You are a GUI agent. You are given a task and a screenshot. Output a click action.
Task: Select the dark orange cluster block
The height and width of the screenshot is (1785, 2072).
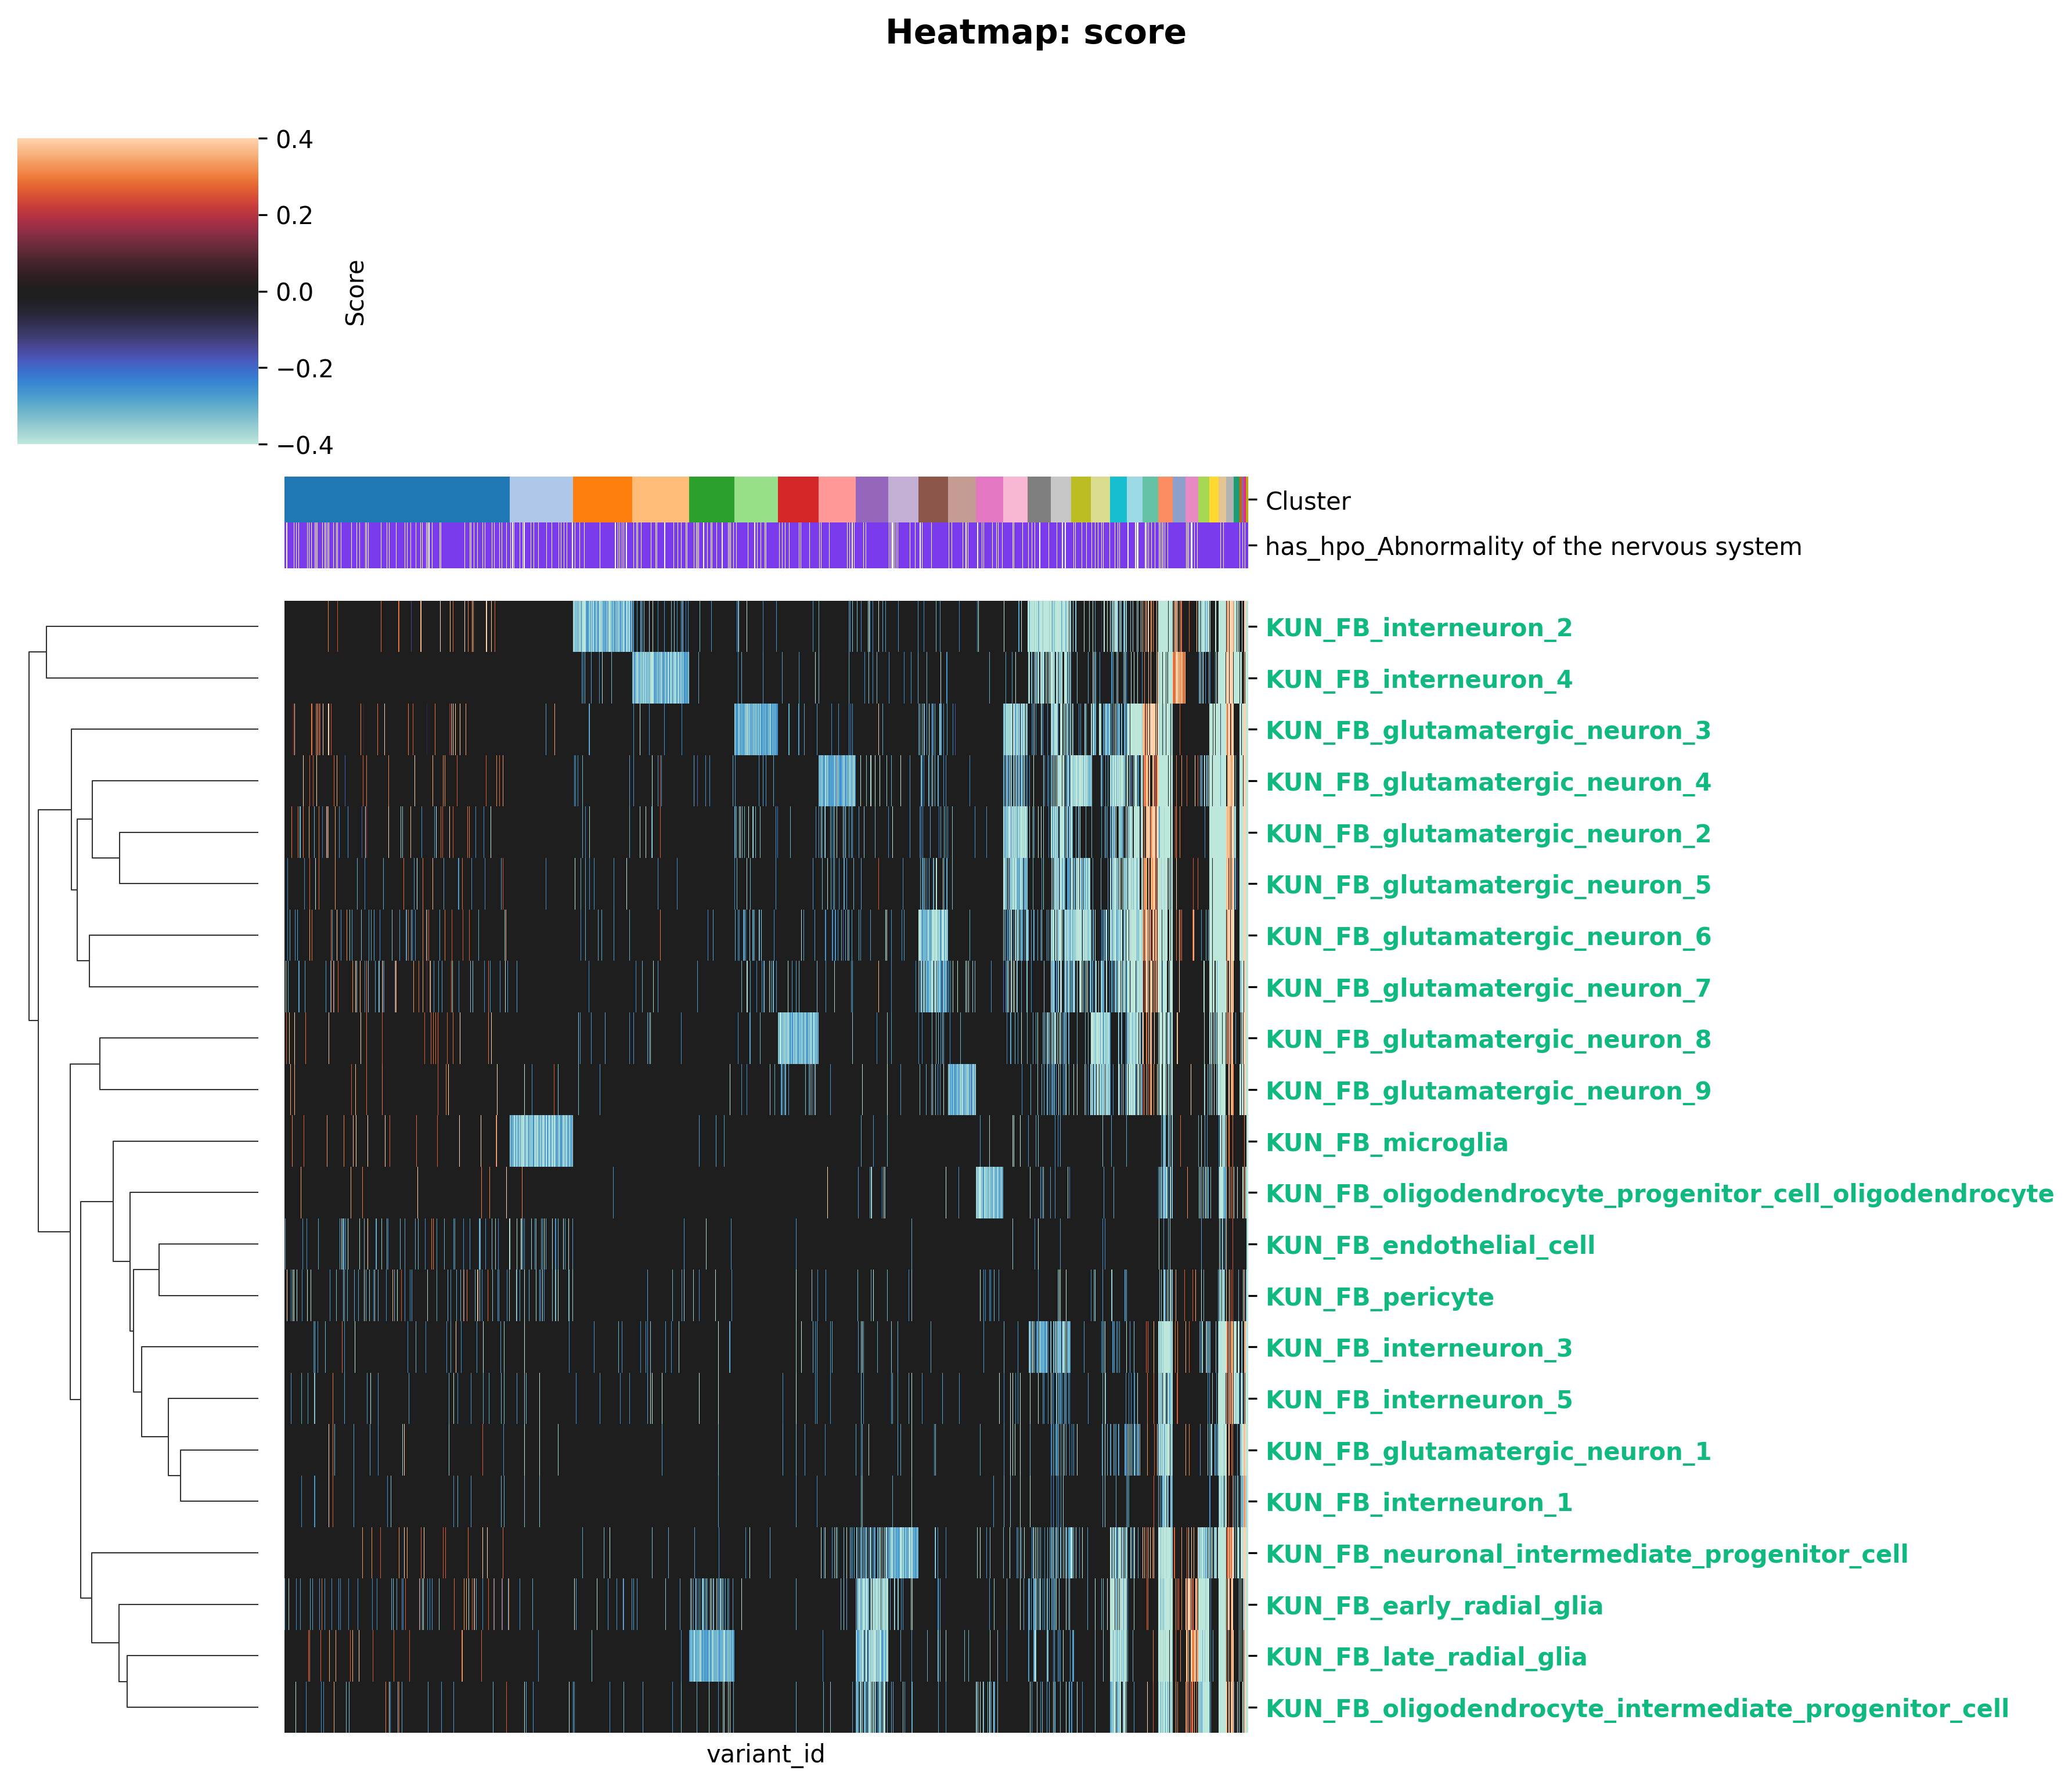[x=602, y=499]
